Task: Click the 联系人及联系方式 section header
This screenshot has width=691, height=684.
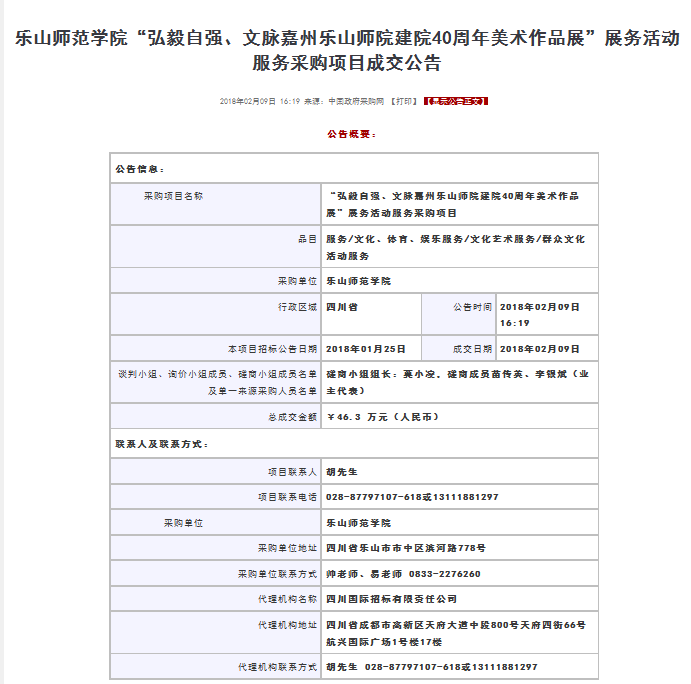Action: click(x=161, y=443)
